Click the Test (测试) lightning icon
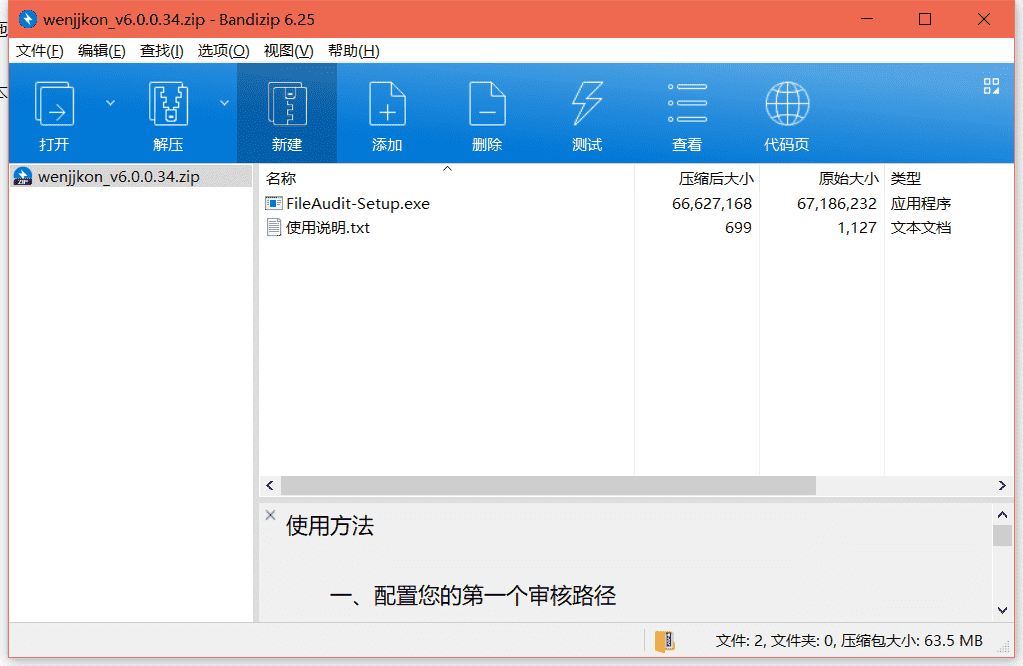1023x666 pixels. pyautogui.click(x=587, y=104)
